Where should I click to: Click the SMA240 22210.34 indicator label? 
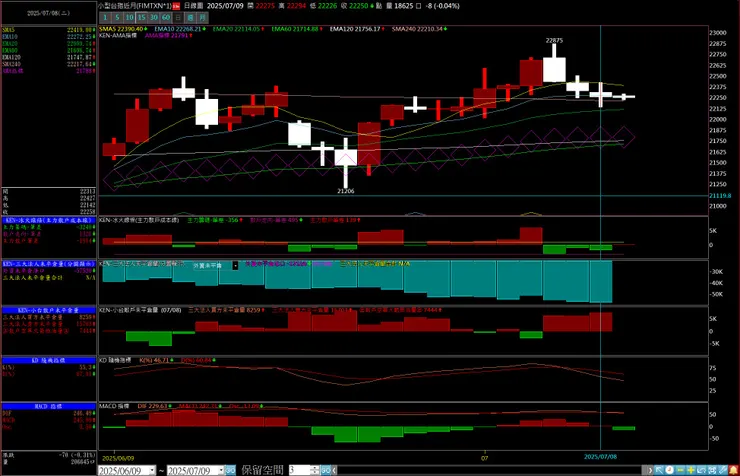pyautogui.click(x=419, y=29)
